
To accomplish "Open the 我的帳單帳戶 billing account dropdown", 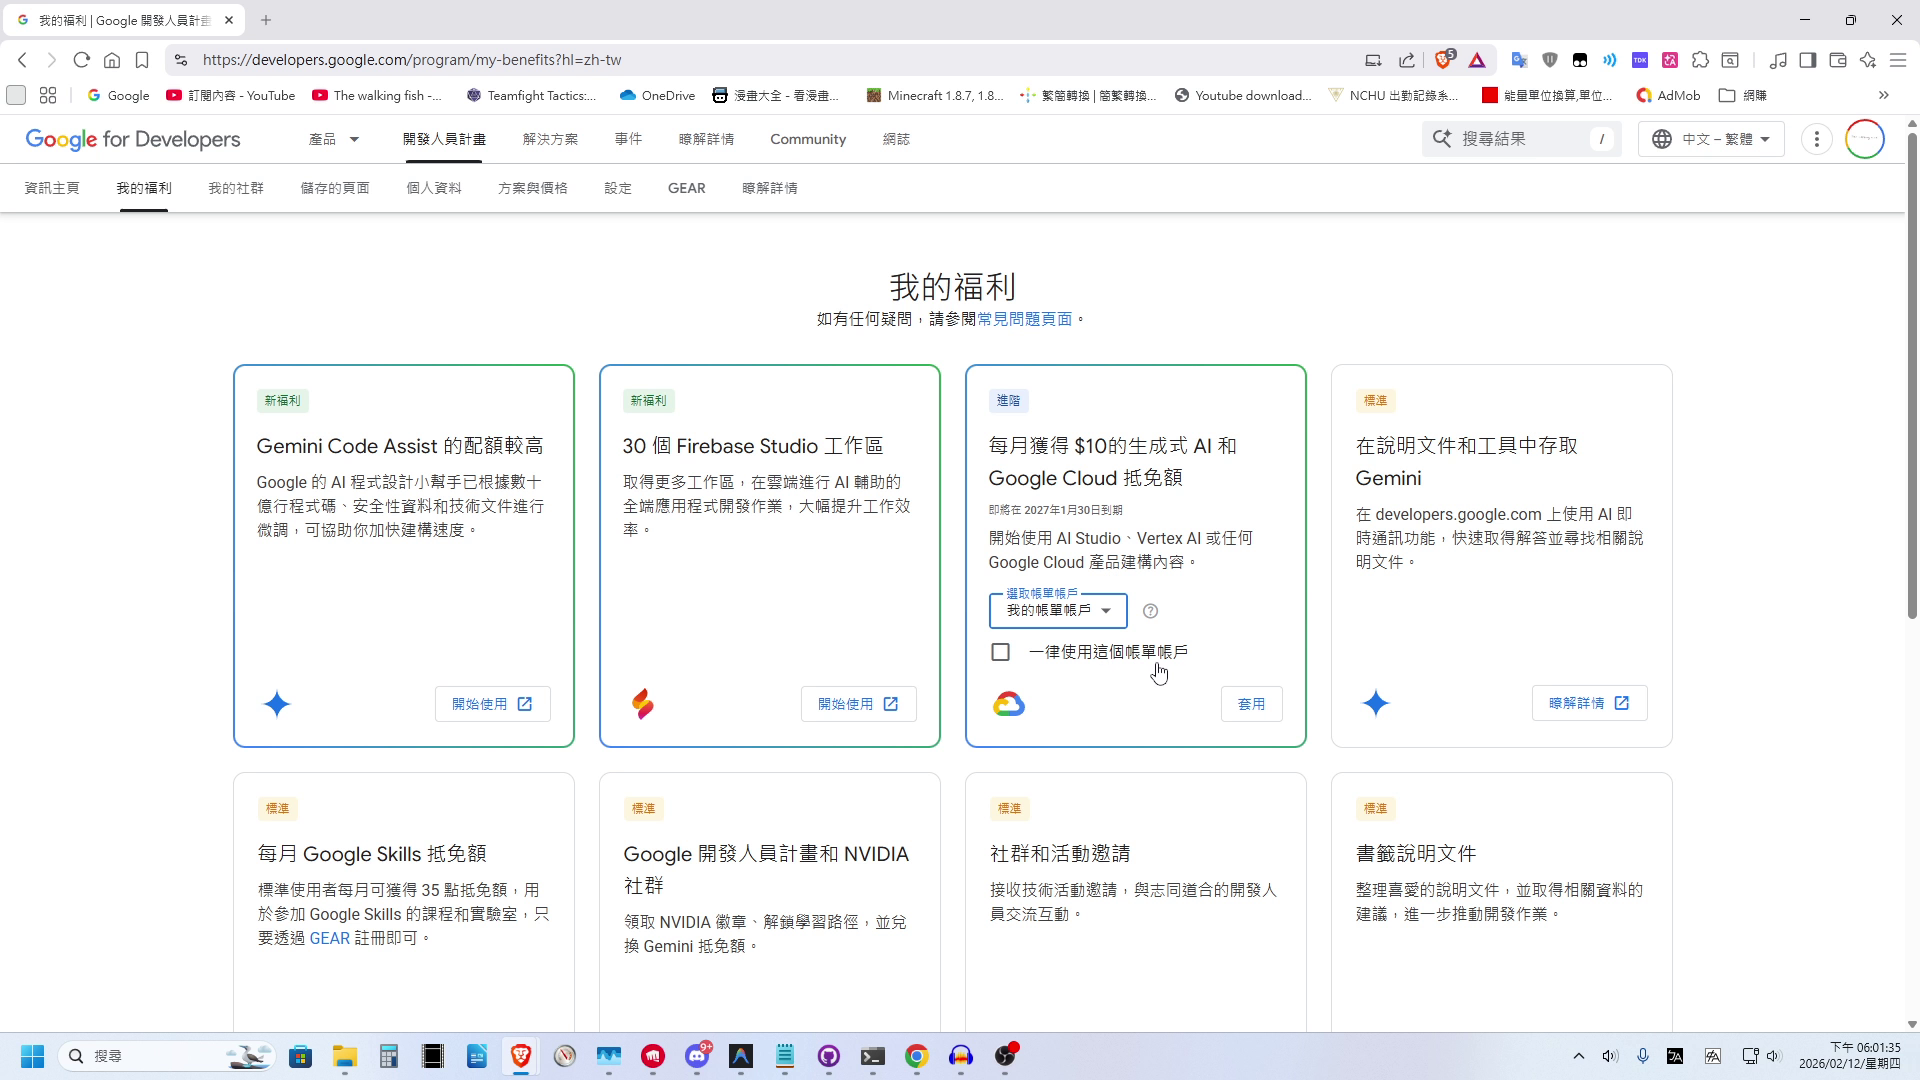I will pyautogui.click(x=1058, y=610).
